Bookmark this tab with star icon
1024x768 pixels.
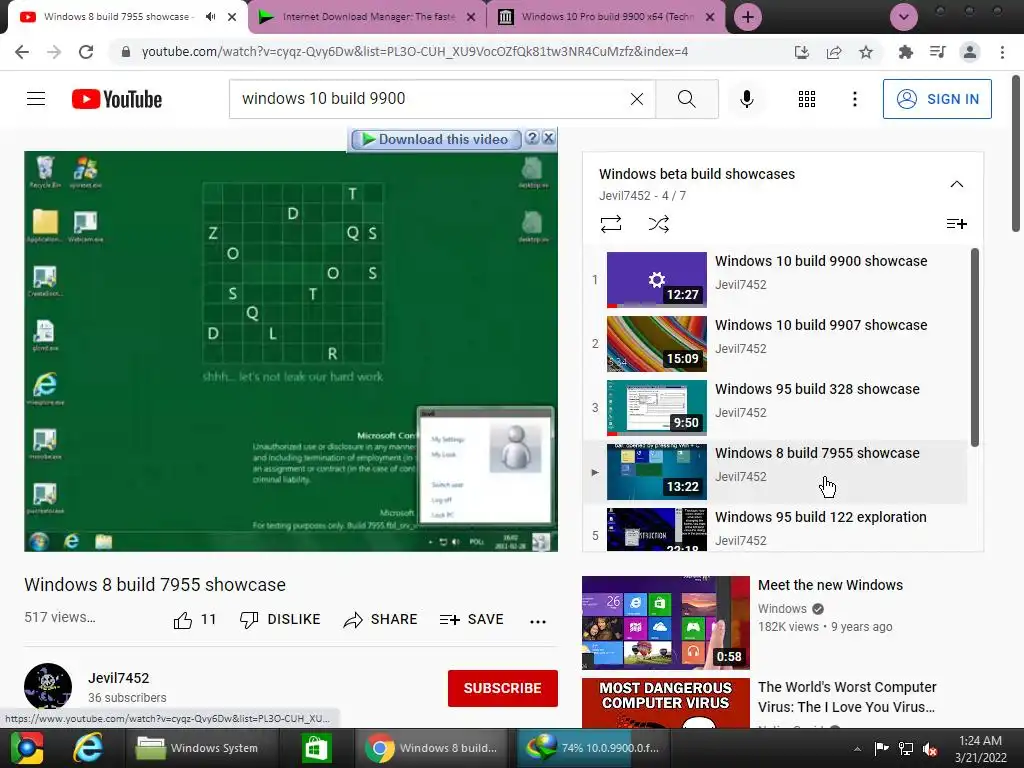tap(866, 52)
